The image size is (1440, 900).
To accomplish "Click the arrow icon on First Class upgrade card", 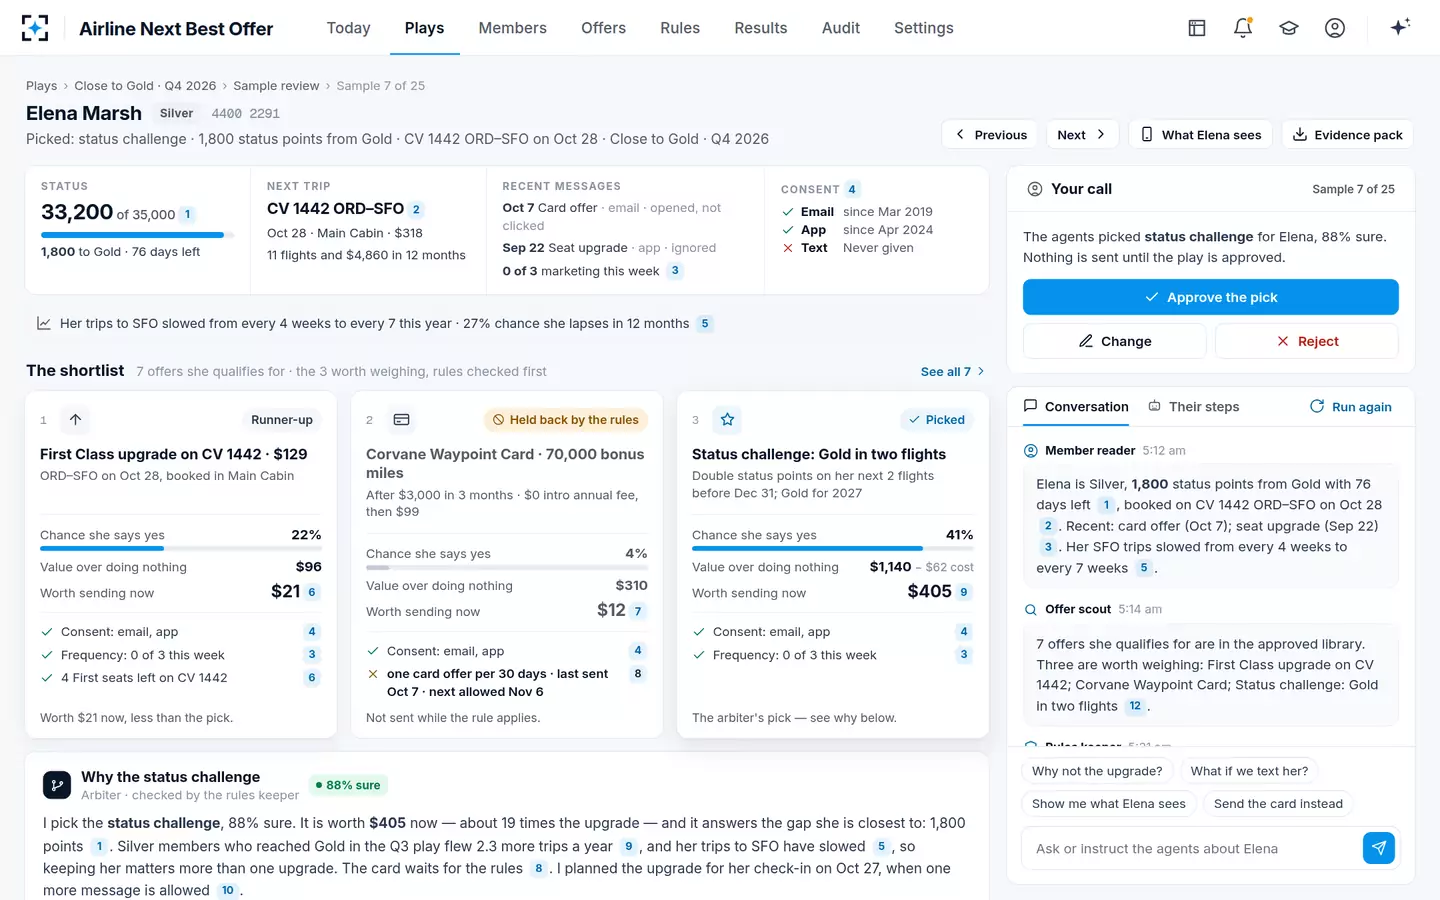I will [x=75, y=420].
